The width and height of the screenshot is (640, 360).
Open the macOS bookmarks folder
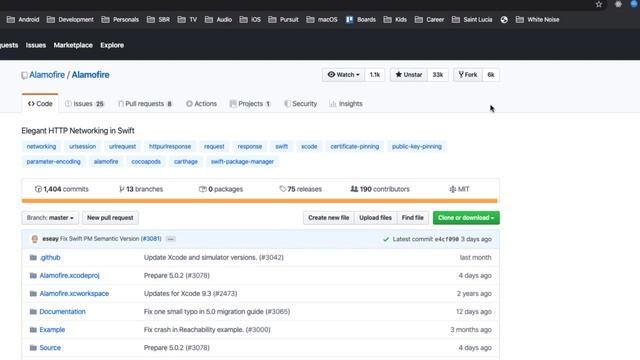tap(322, 20)
